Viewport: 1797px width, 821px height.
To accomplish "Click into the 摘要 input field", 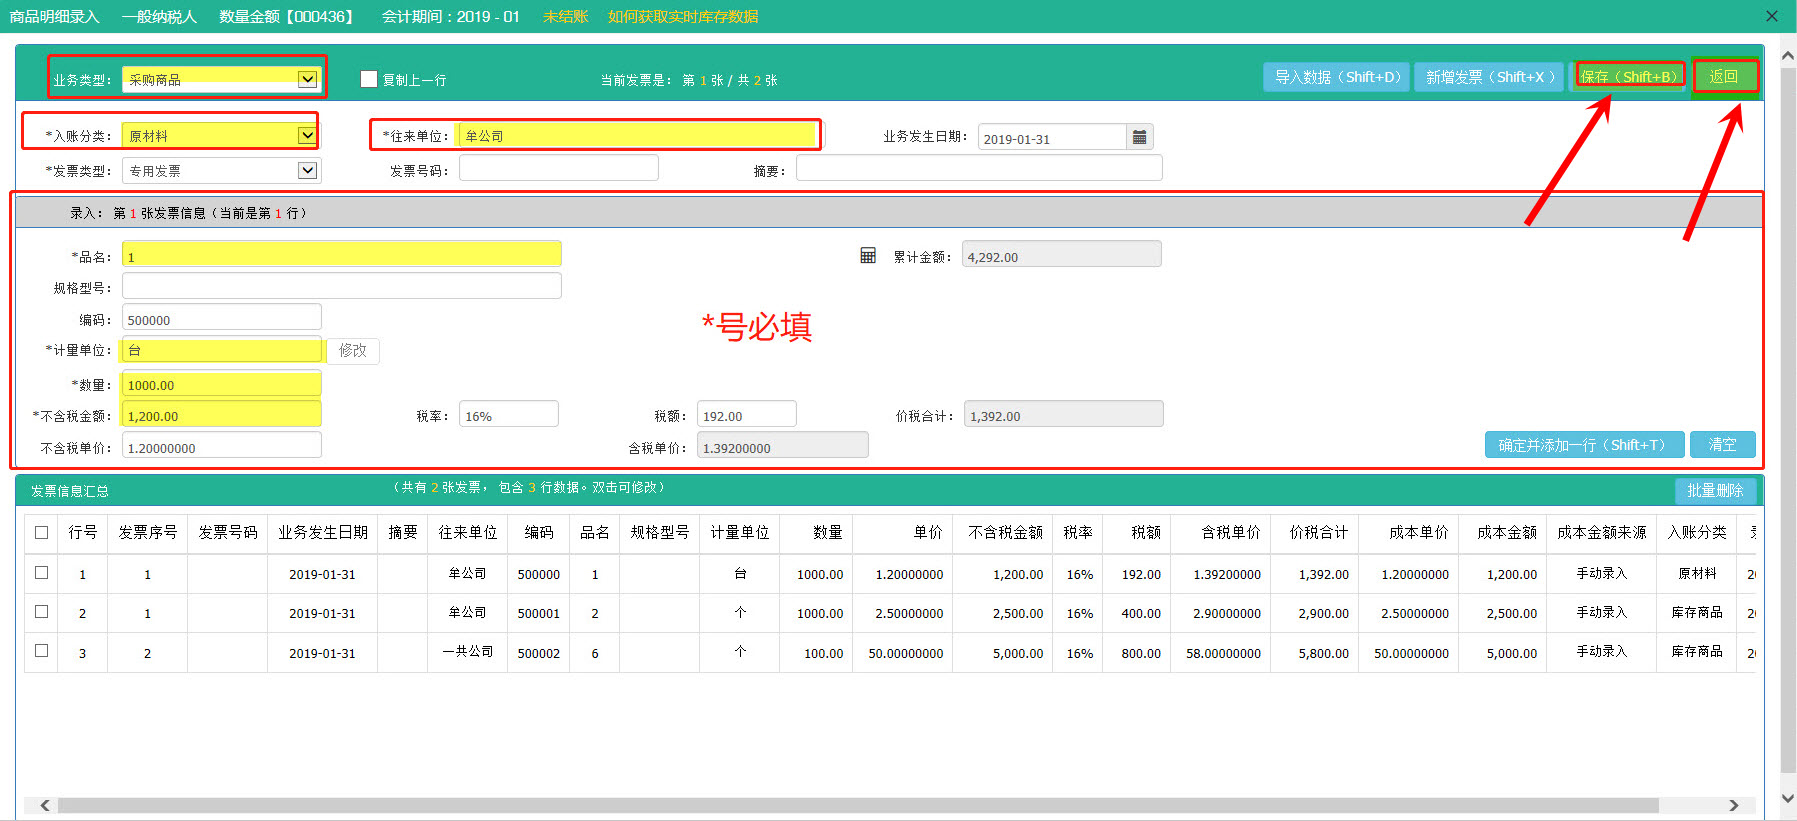I will [979, 168].
